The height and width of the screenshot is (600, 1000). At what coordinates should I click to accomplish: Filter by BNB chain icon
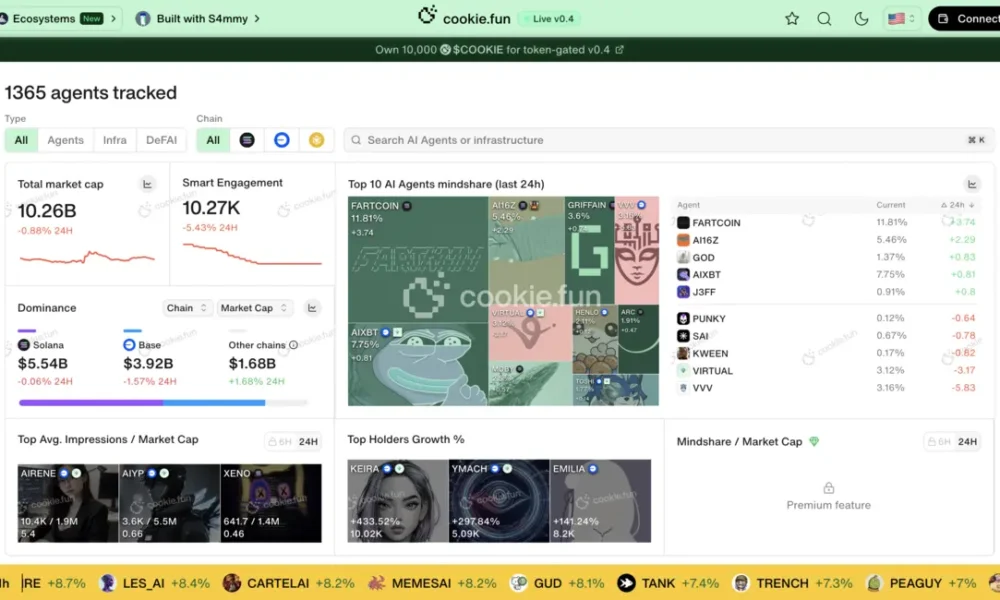pos(316,140)
